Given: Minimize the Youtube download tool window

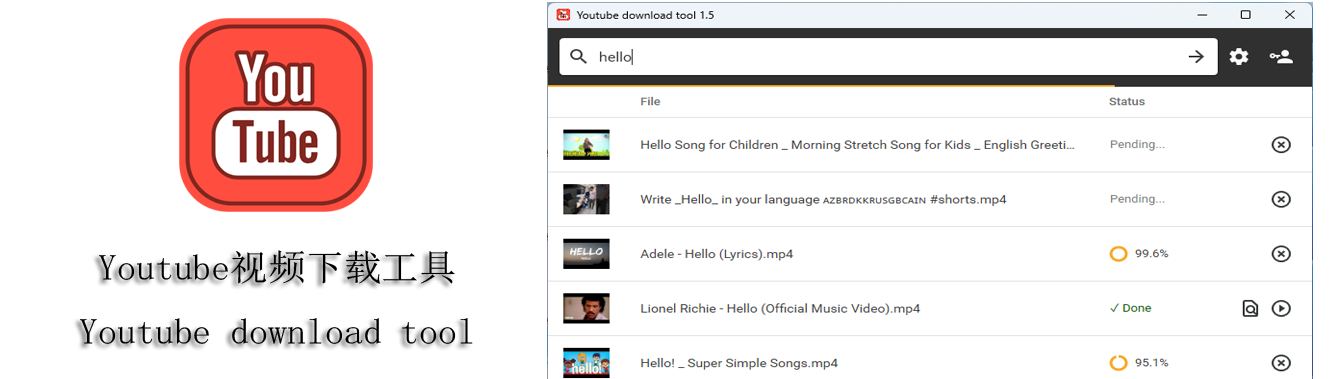Looking at the screenshot, I should point(1201,15).
